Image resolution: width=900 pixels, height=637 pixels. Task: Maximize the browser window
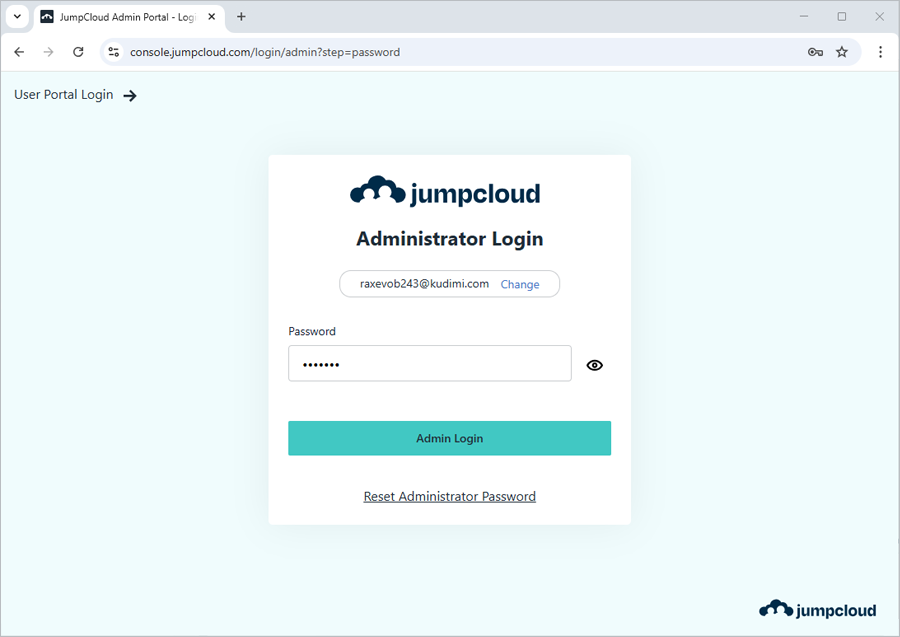[x=841, y=17]
